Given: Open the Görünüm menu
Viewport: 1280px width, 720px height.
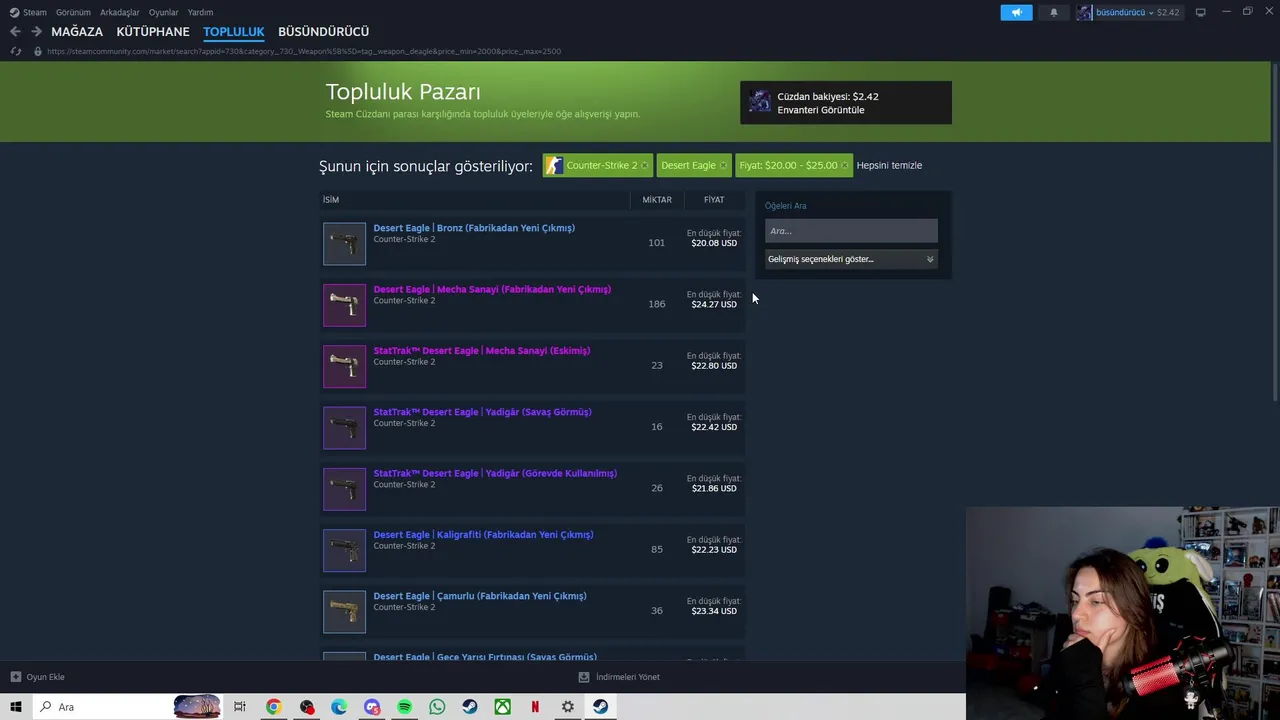Looking at the screenshot, I should [73, 12].
